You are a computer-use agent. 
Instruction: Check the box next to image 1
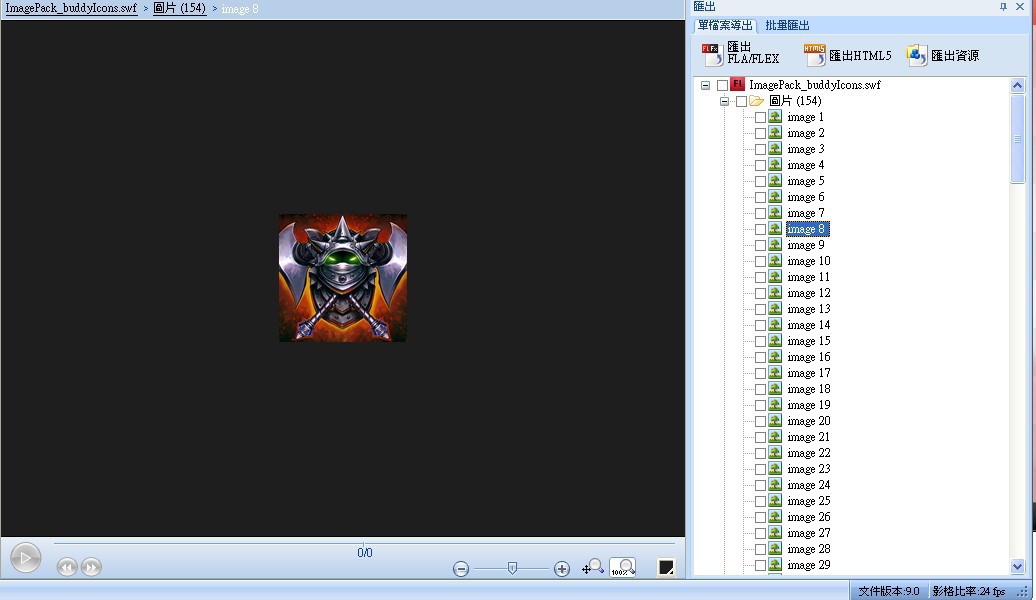(760, 117)
